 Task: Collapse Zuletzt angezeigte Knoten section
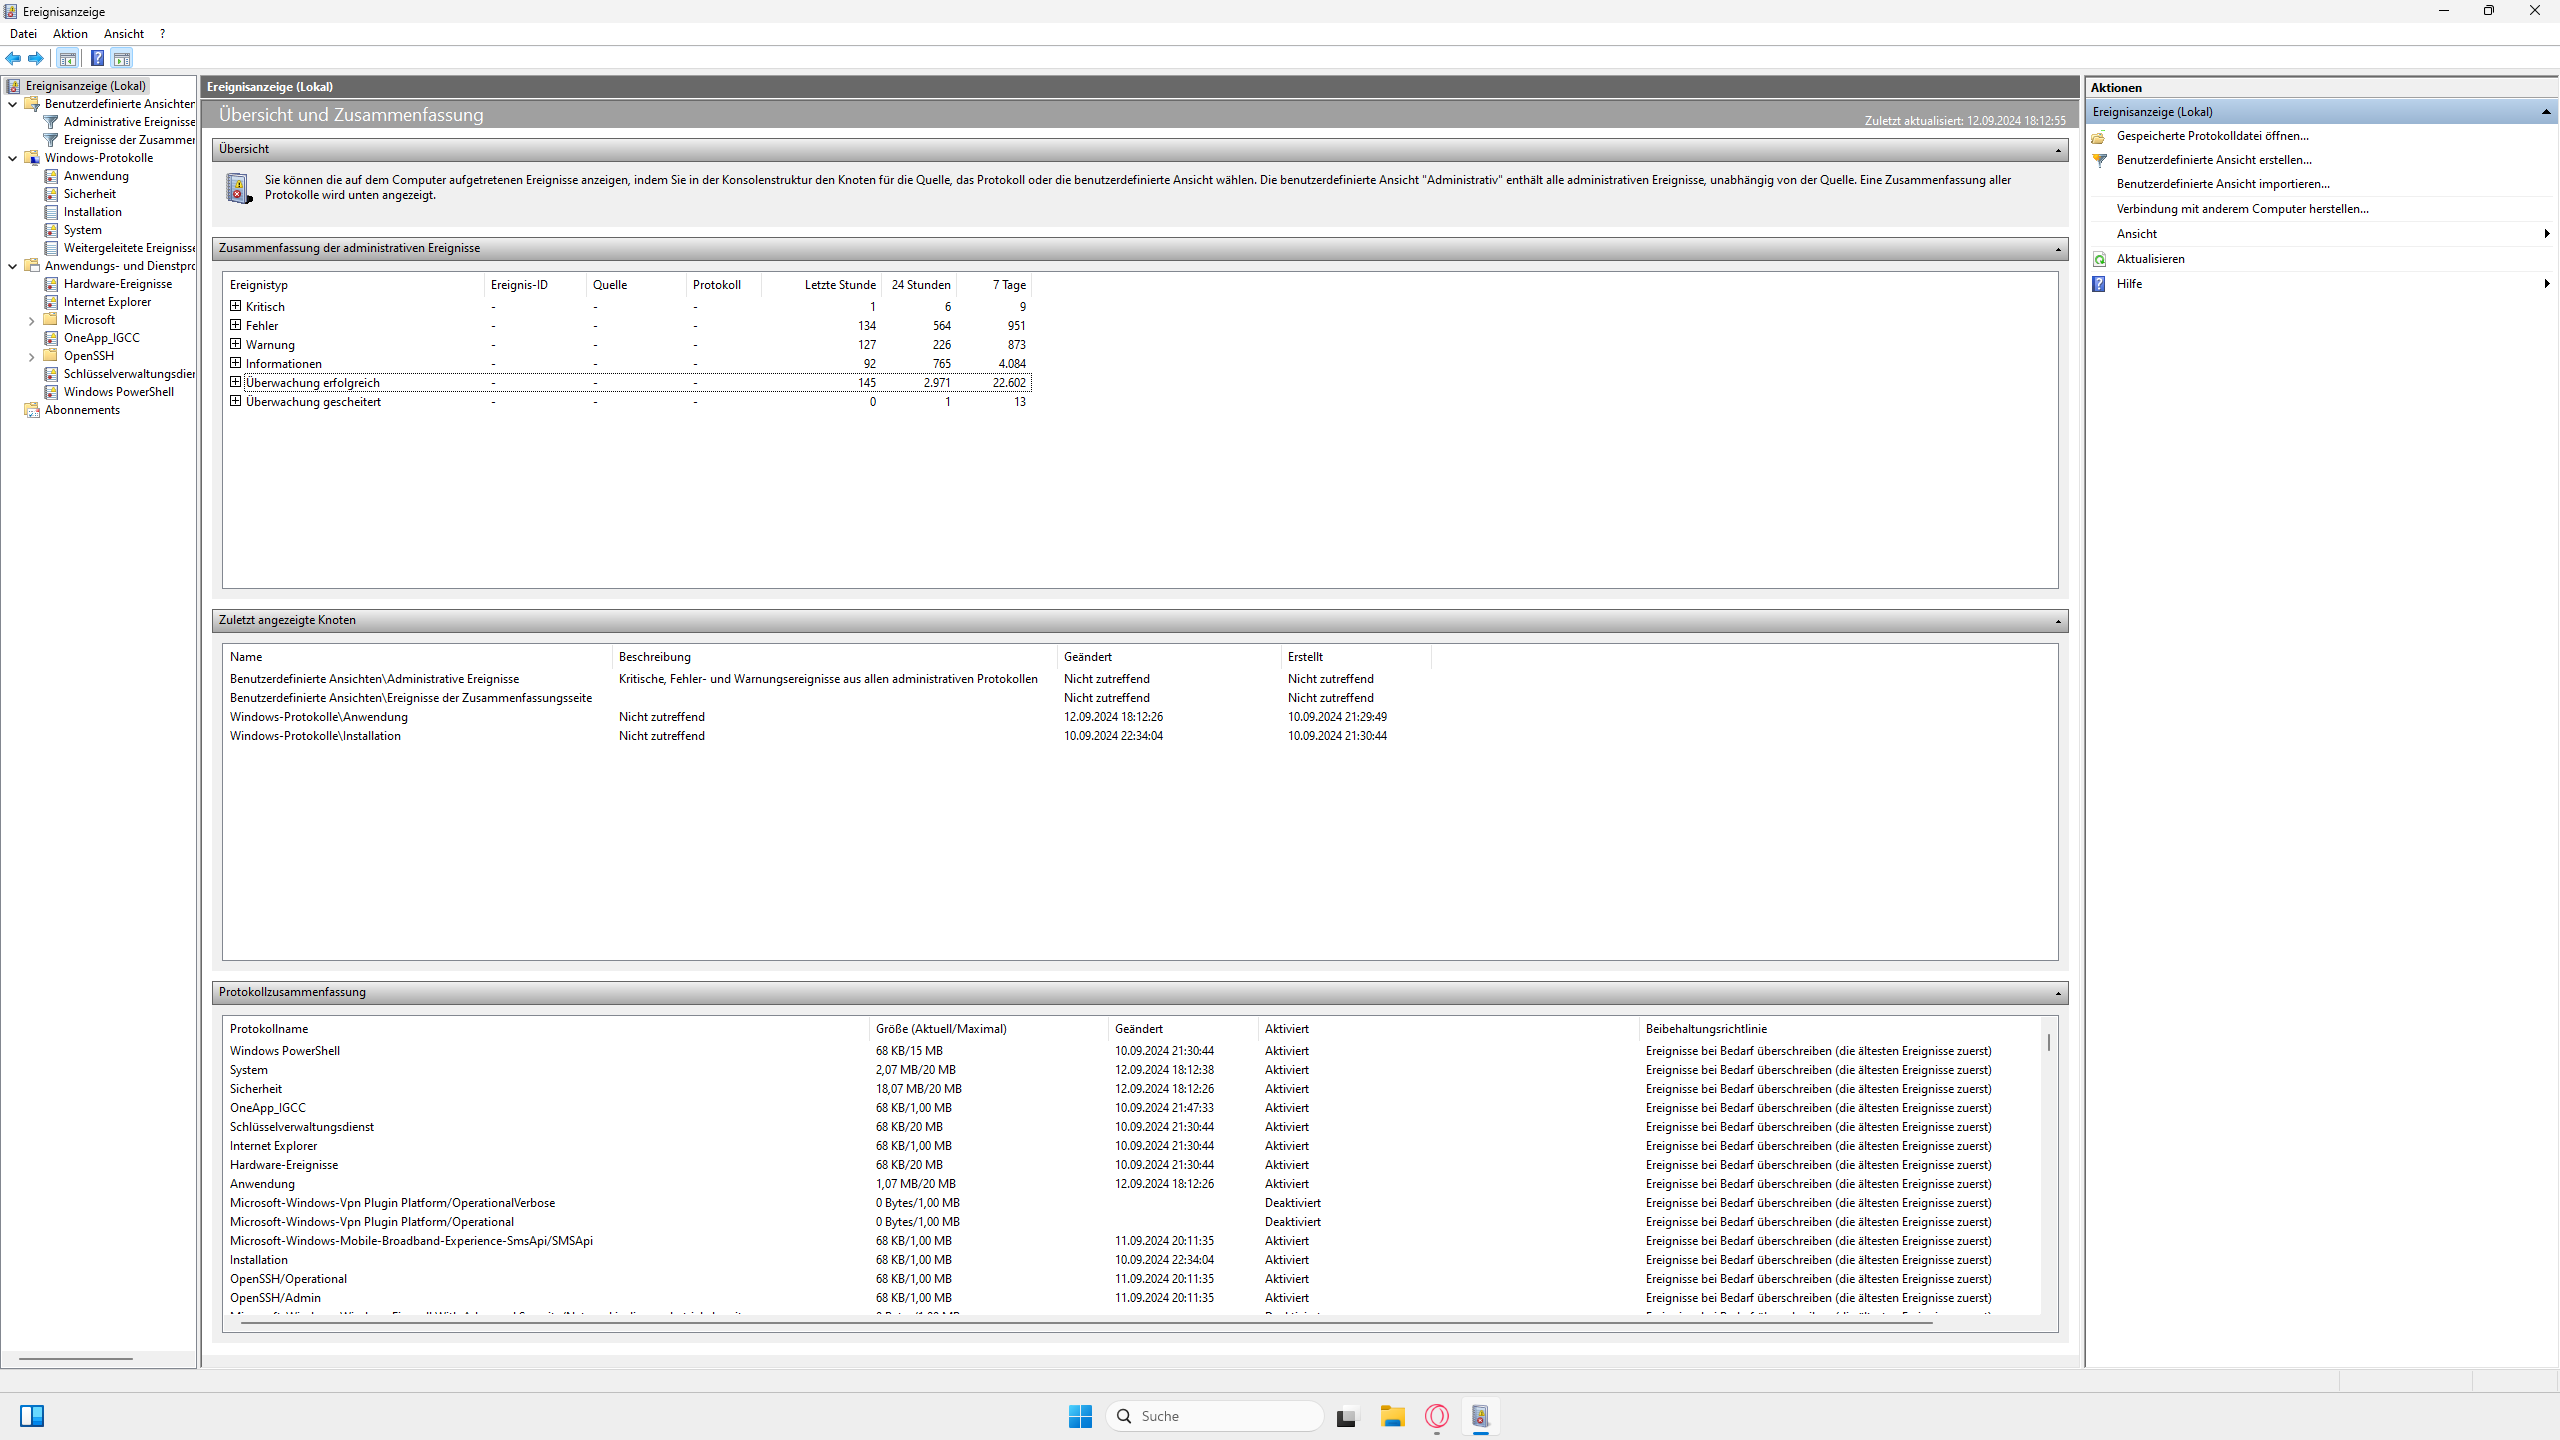2058,621
